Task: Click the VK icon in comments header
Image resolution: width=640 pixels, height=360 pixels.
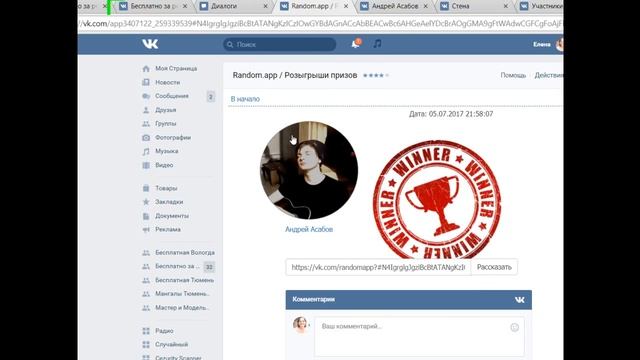Action: point(520,300)
